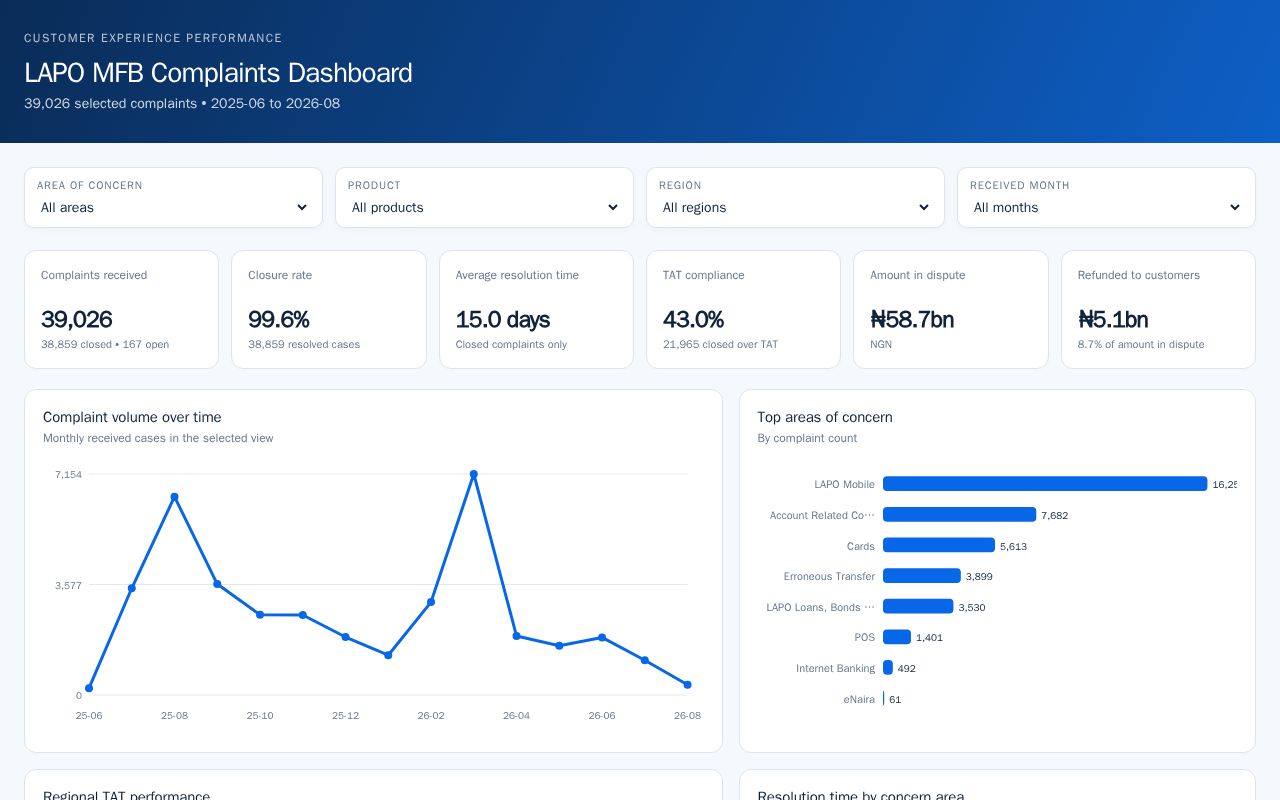Click the eNaira label
This screenshot has width=1280, height=800.
point(859,699)
